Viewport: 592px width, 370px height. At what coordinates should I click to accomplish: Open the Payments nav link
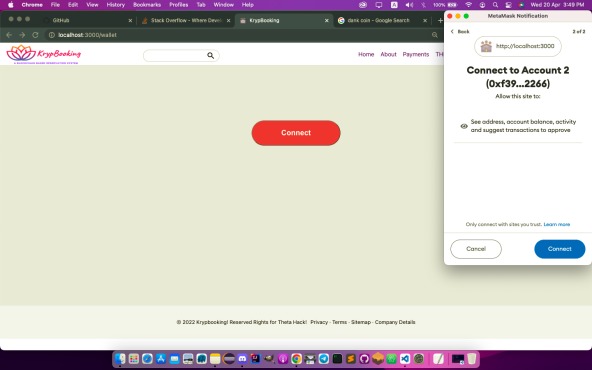click(x=416, y=54)
